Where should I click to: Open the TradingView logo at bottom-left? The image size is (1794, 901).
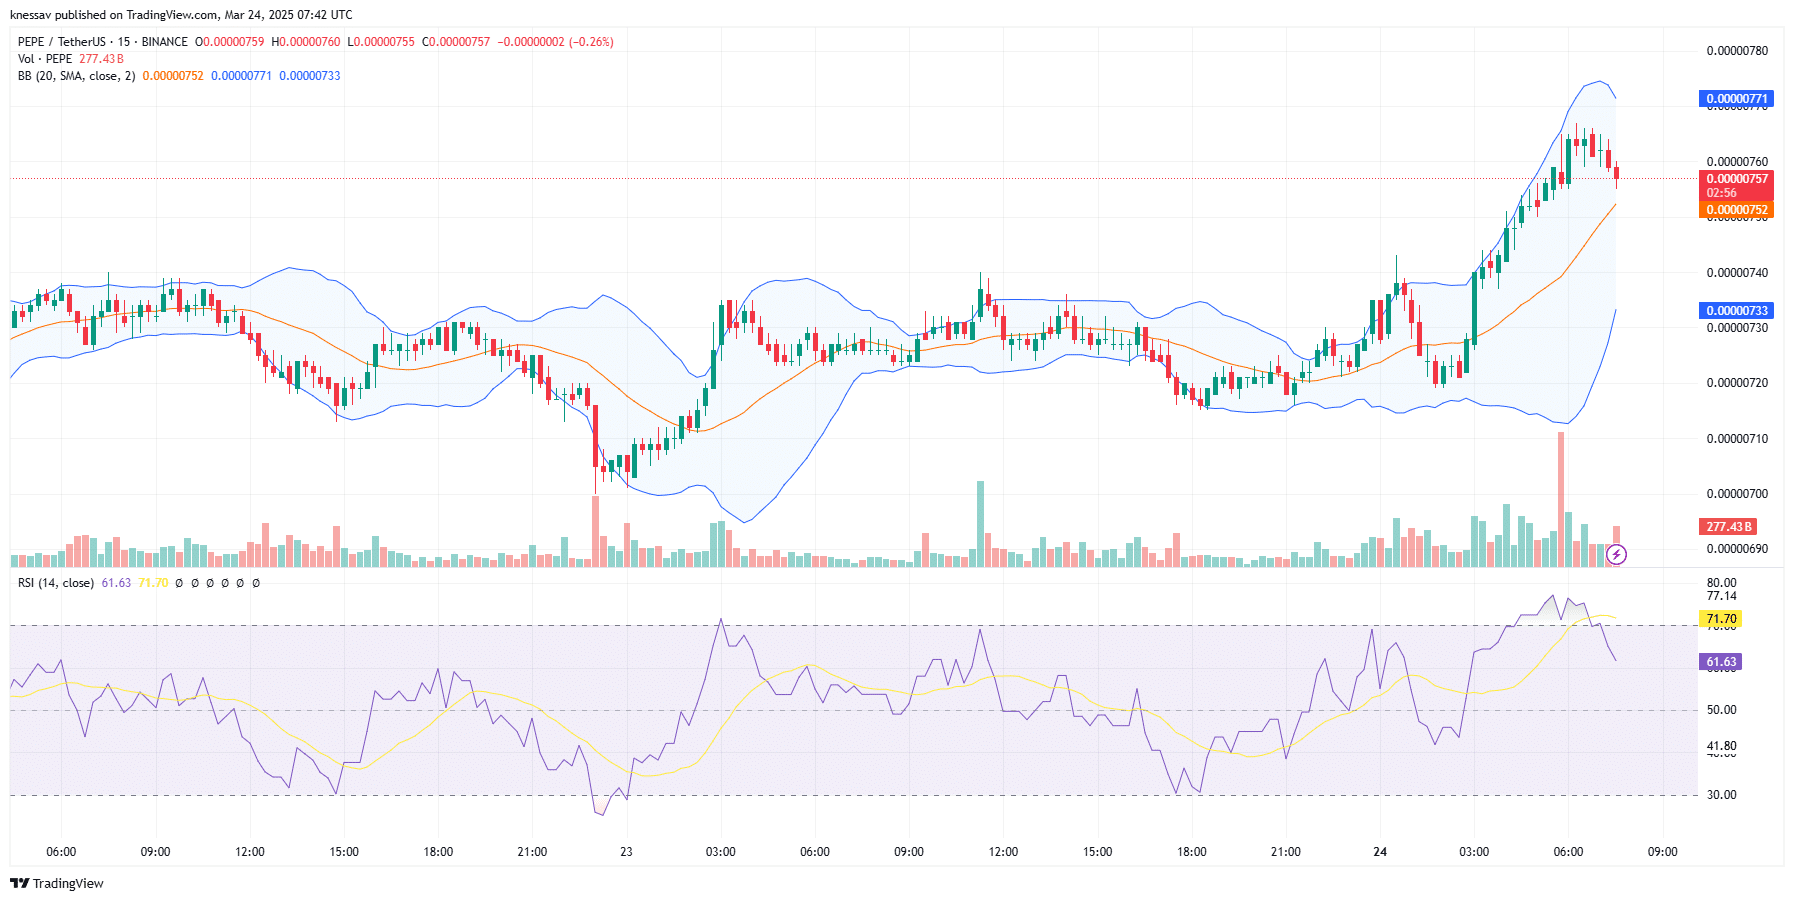click(57, 883)
